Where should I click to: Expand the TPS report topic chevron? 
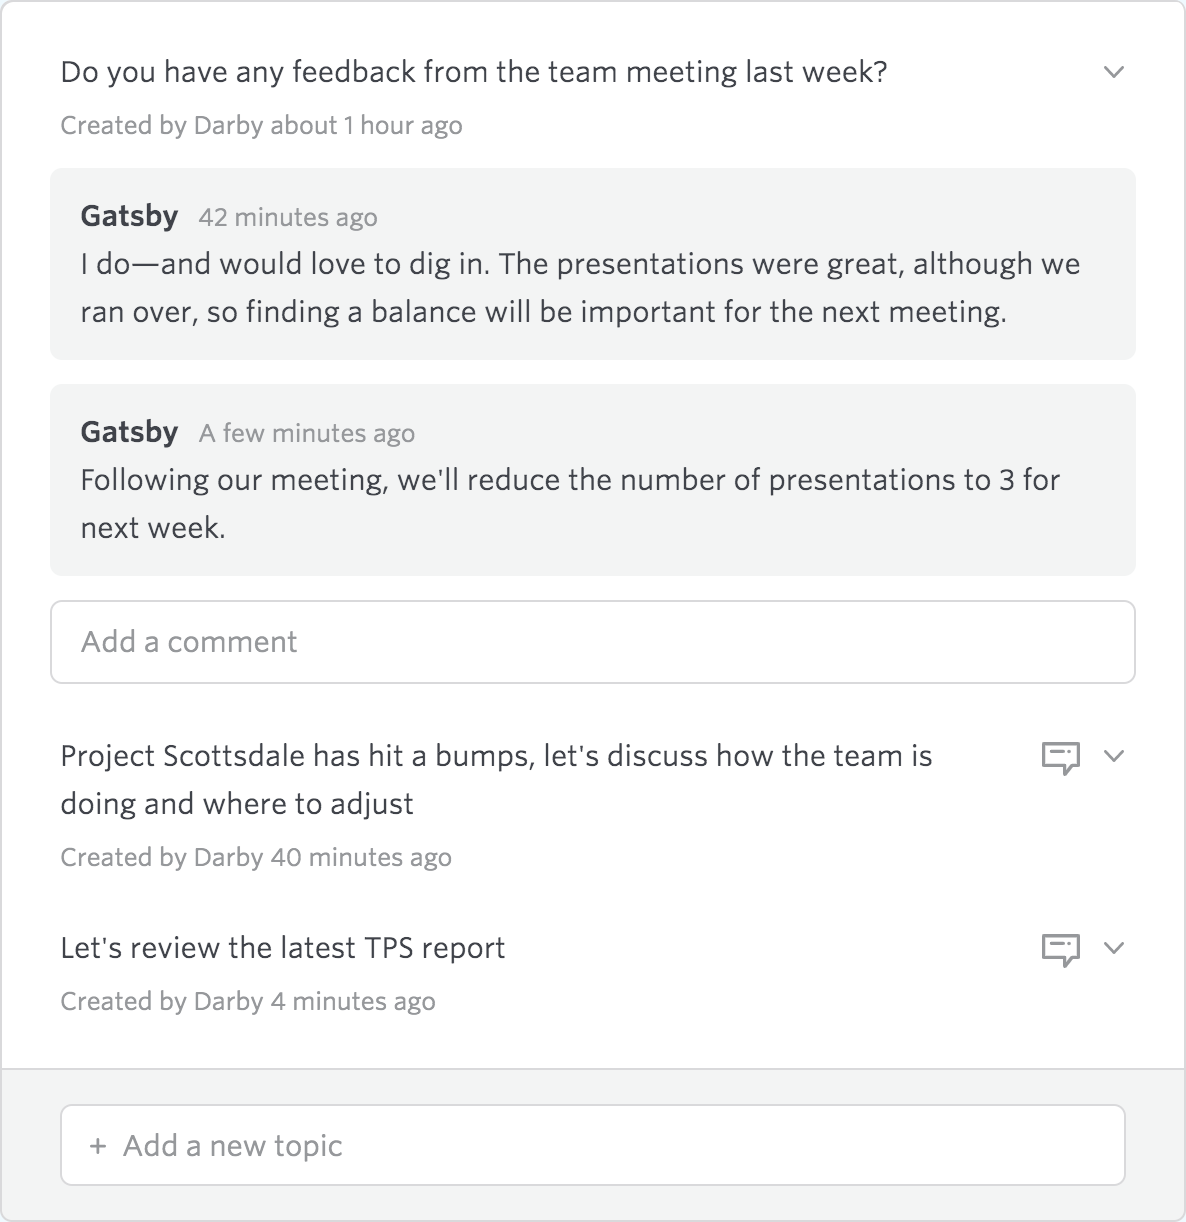tap(1114, 949)
